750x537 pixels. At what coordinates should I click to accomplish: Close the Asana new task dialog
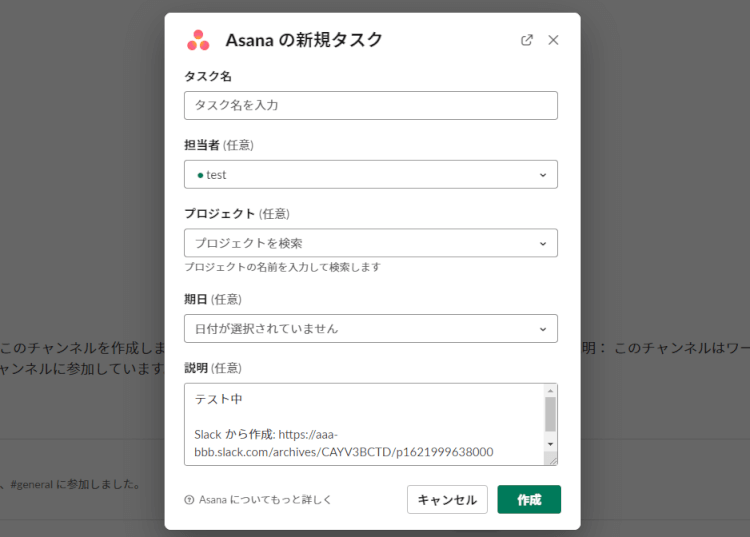[x=553, y=40]
